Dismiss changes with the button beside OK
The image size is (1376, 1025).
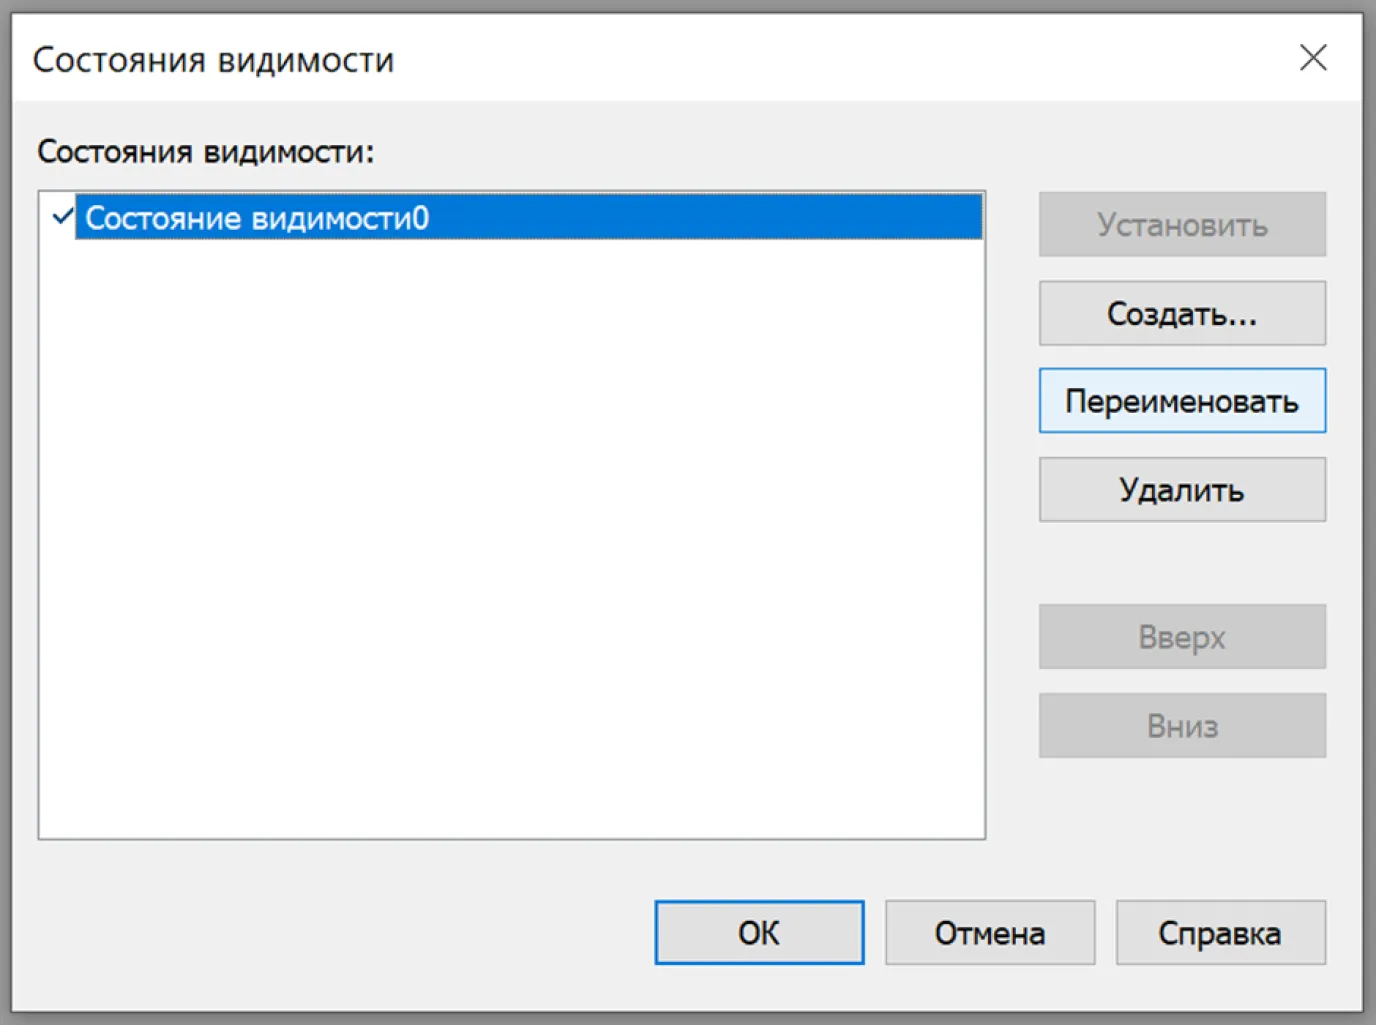[x=989, y=933]
